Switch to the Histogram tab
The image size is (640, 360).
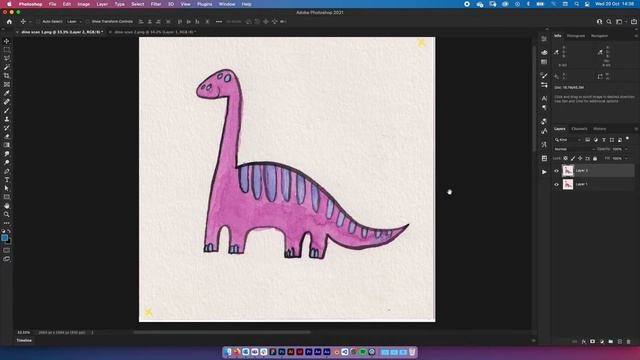click(576, 36)
